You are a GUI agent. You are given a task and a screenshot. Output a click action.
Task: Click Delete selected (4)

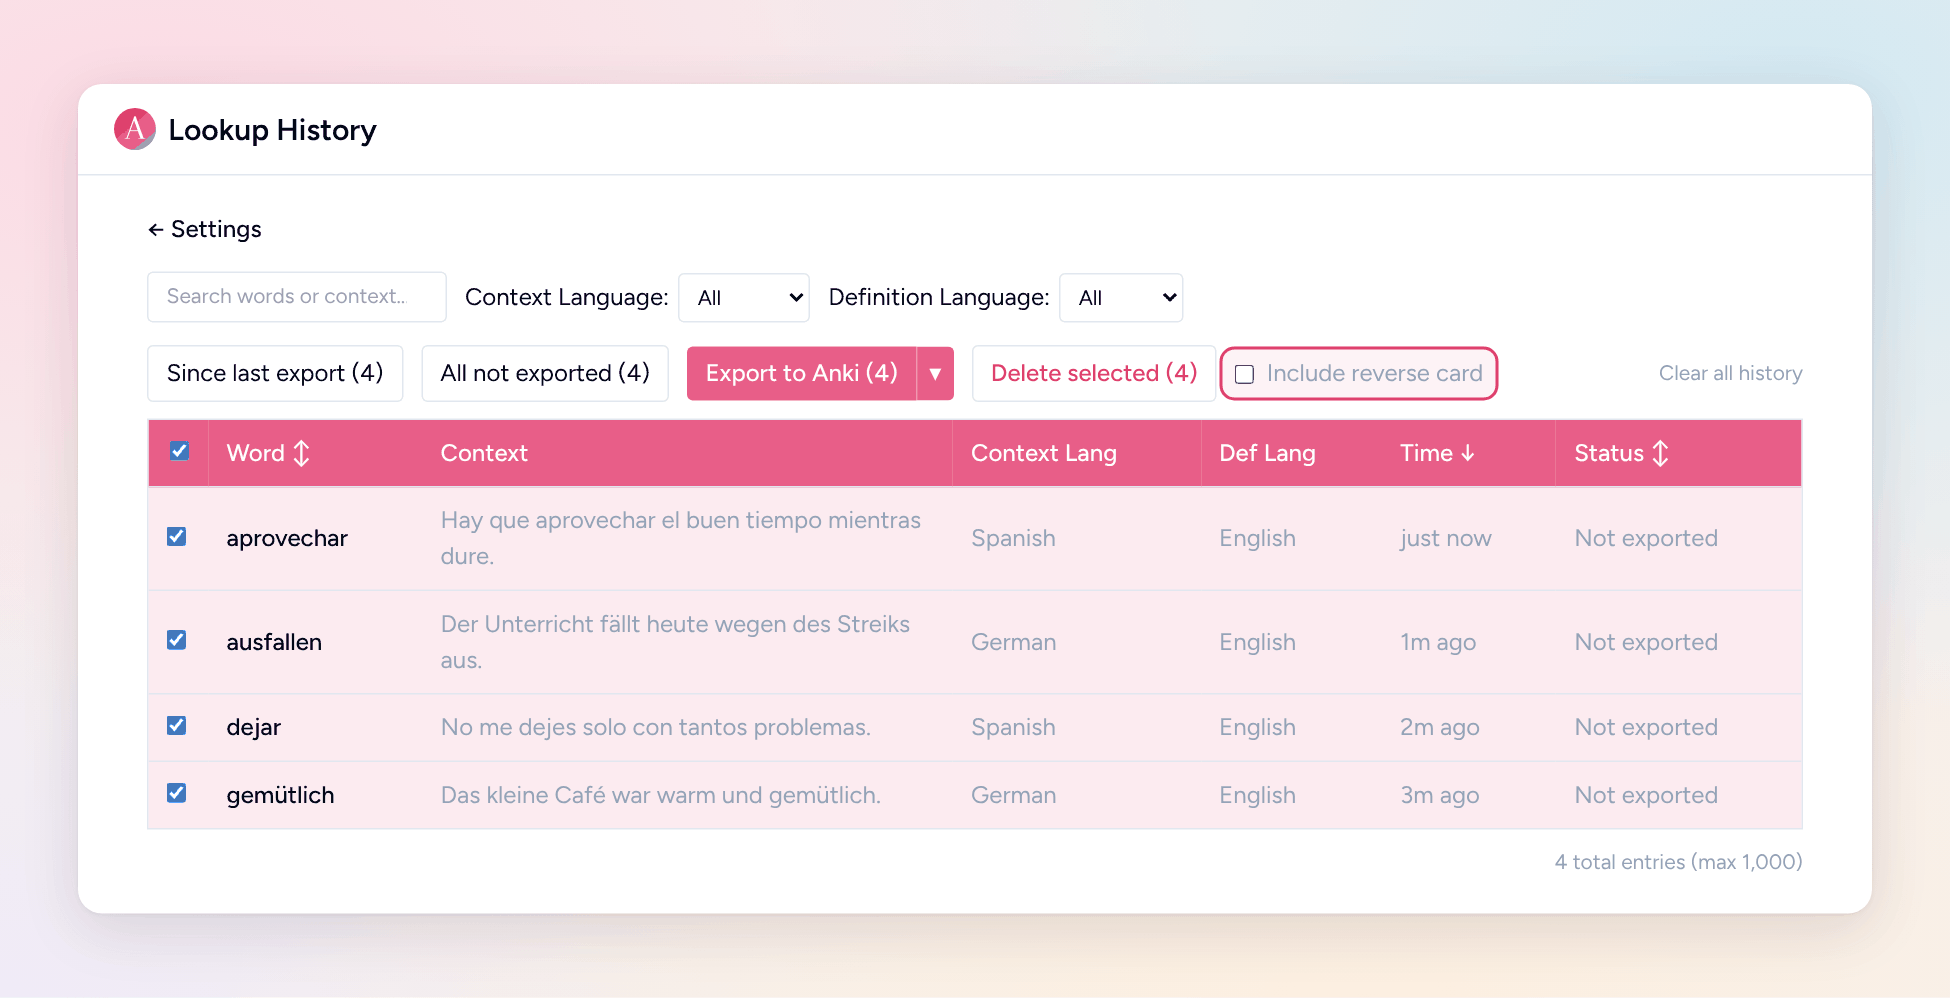coord(1094,373)
